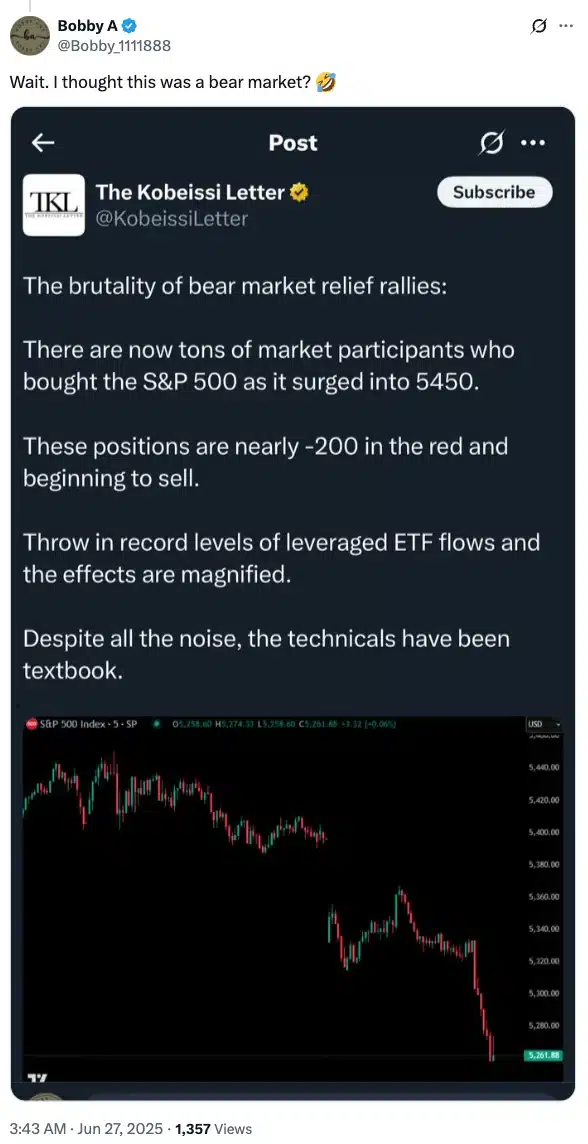Select the Post header title
Image resolution: width=588 pixels, height=1144 pixels.
click(x=291, y=143)
